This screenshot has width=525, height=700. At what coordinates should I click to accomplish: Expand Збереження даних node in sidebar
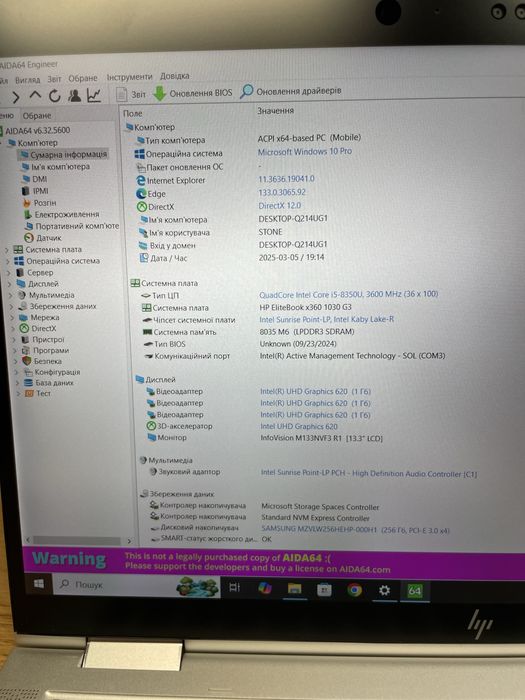click(x=12, y=306)
